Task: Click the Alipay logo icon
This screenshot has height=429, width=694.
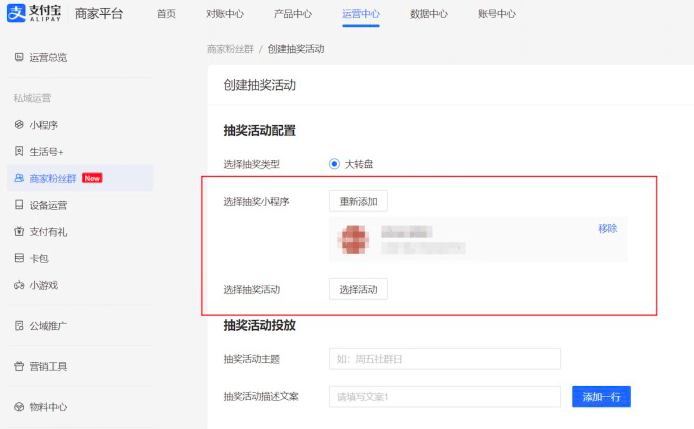Action: [17, 13]
